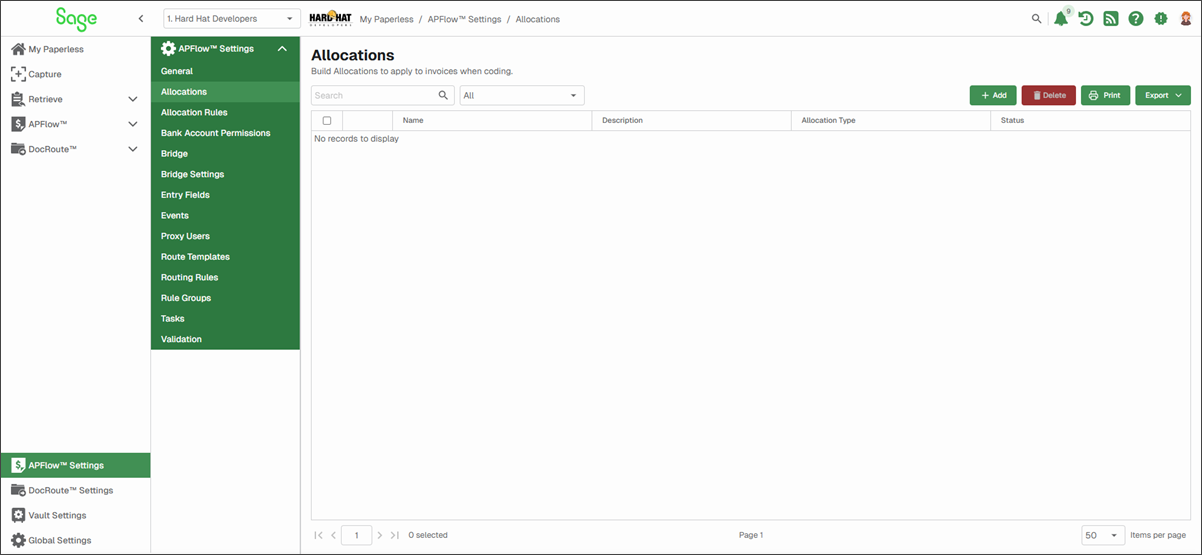
Task: Open the All filter dropdown
Action: point(522,95)
